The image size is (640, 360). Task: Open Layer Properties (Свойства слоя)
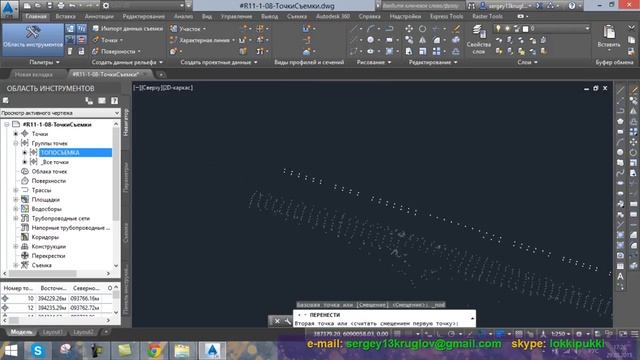pyautogui.click(x=478, y=40)
